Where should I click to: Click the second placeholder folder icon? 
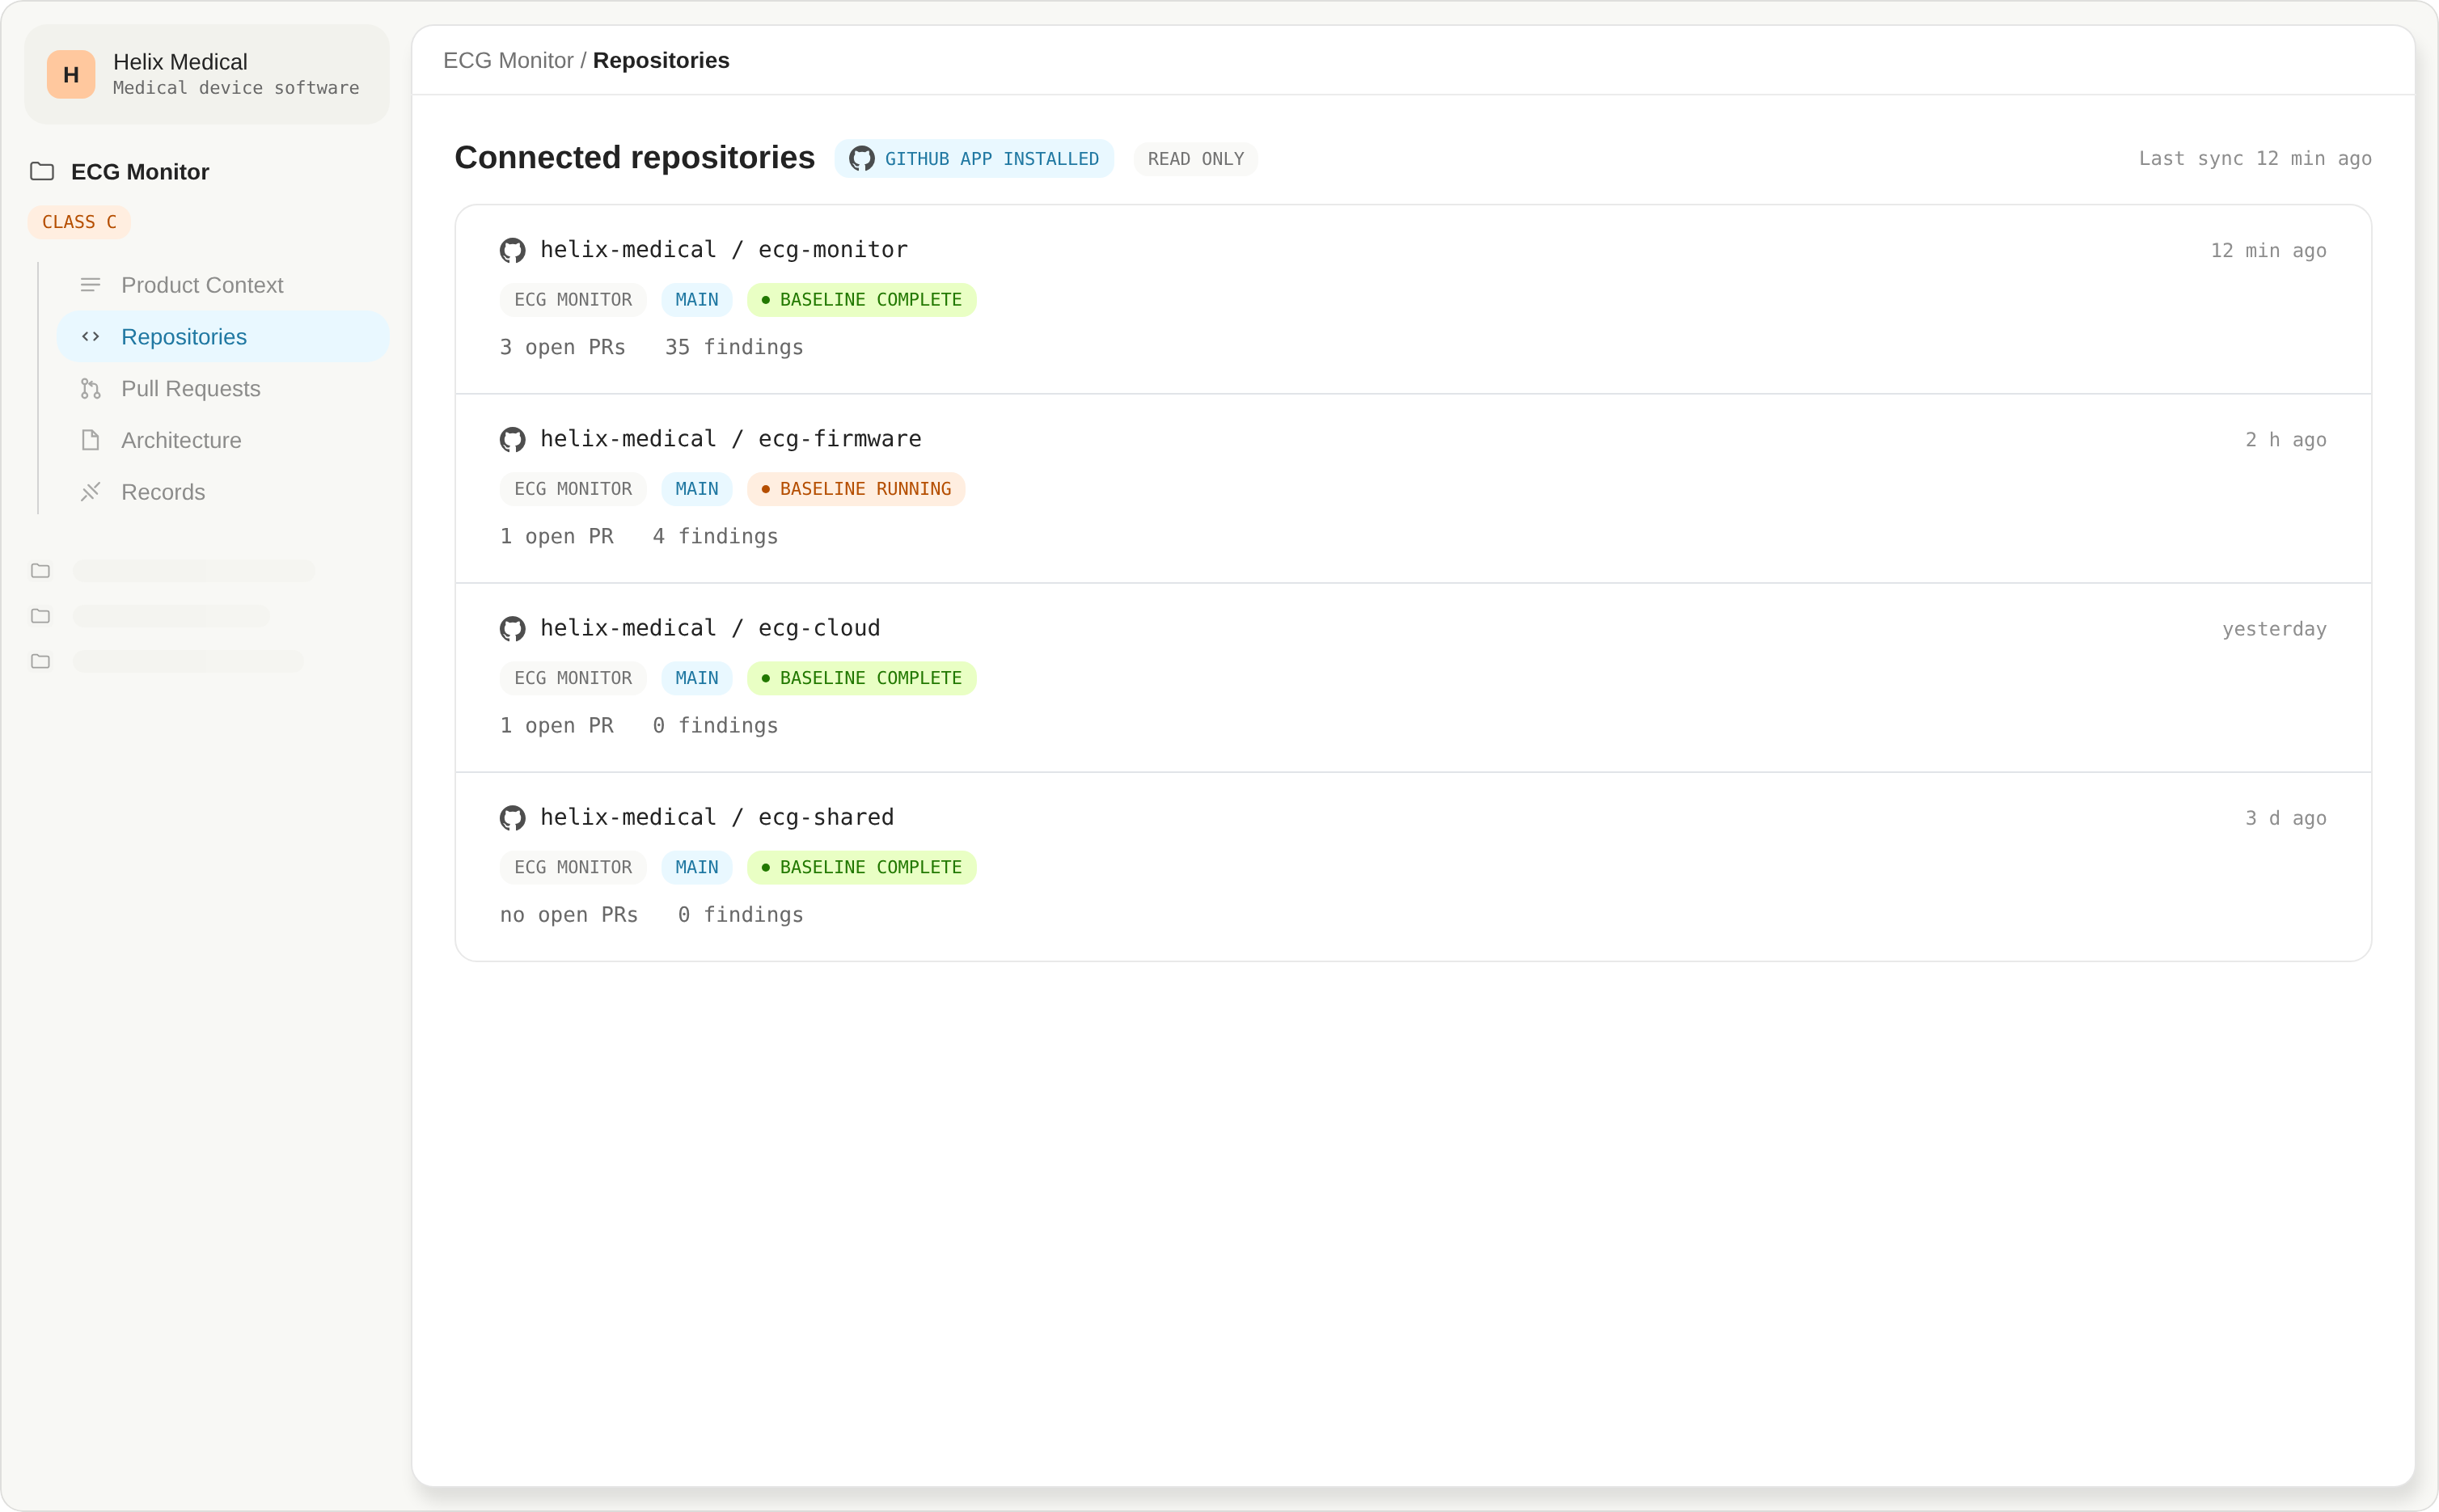[x=41, y=616]
